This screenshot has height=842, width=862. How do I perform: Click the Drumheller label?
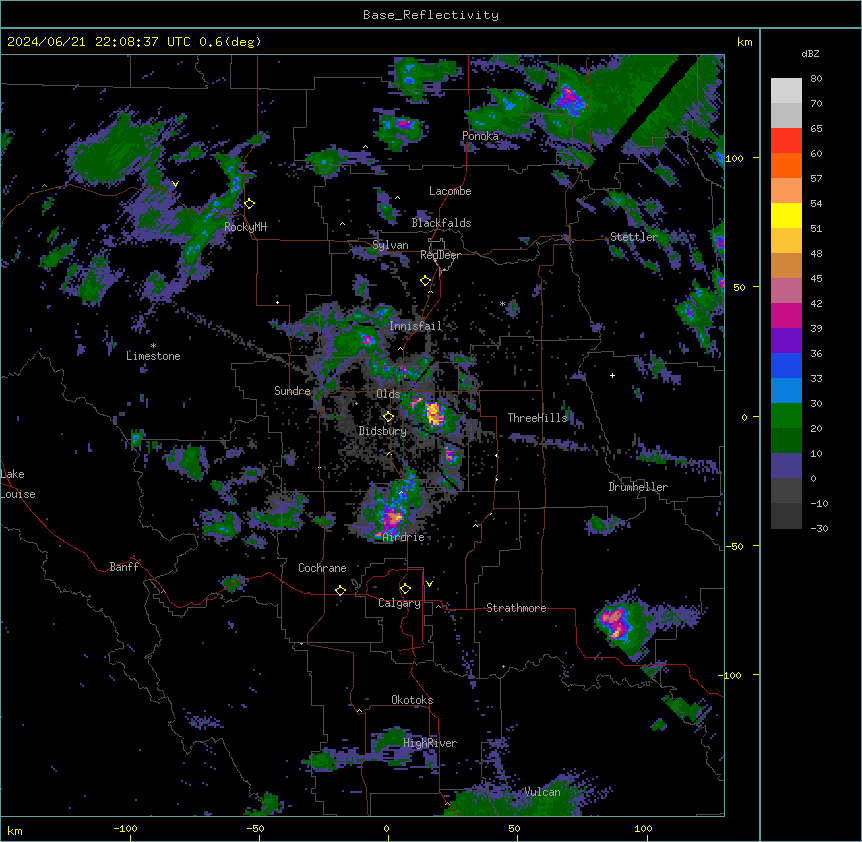tap(638, 487)
